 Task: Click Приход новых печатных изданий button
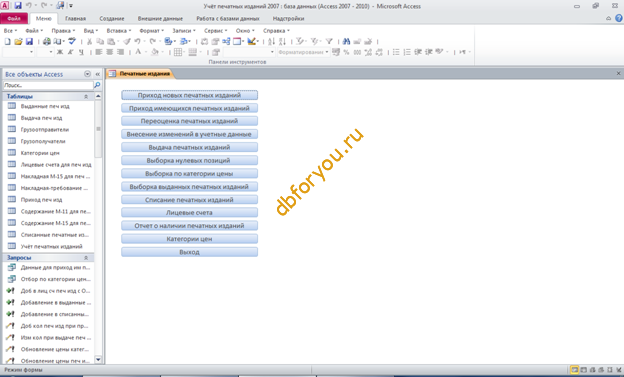[x=189, y=95]
